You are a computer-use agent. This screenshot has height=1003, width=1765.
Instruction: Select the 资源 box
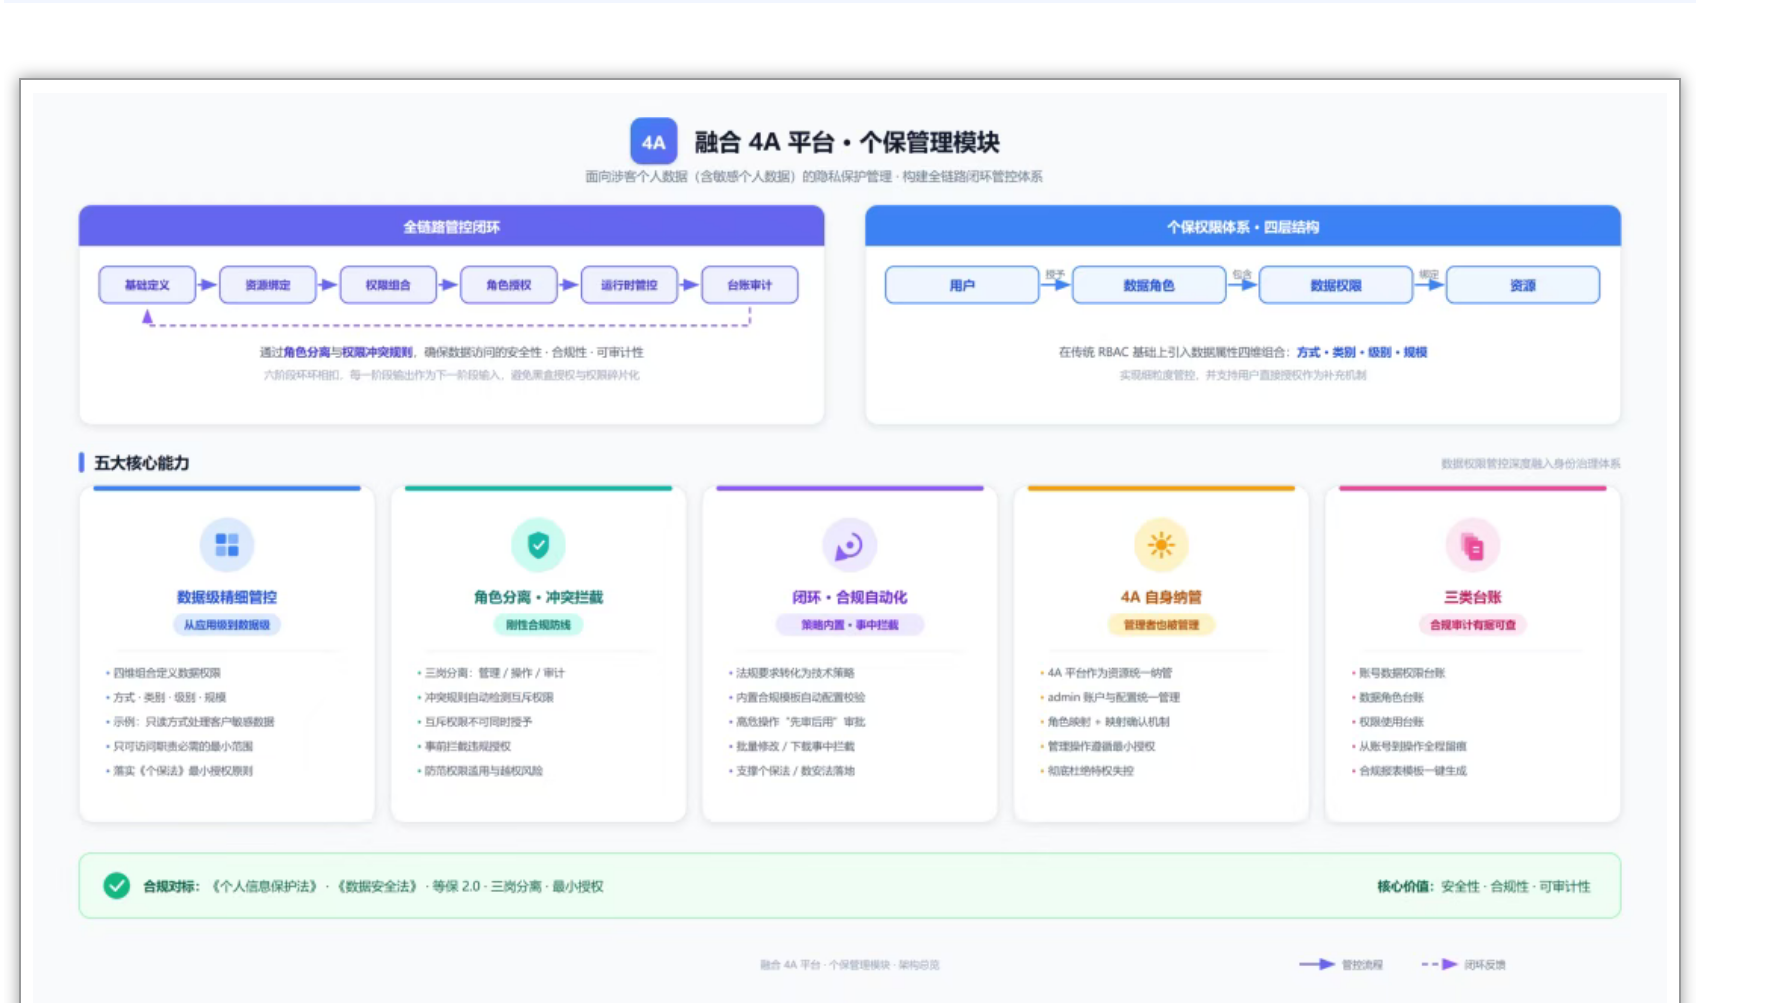click(x=1523, y=285)
